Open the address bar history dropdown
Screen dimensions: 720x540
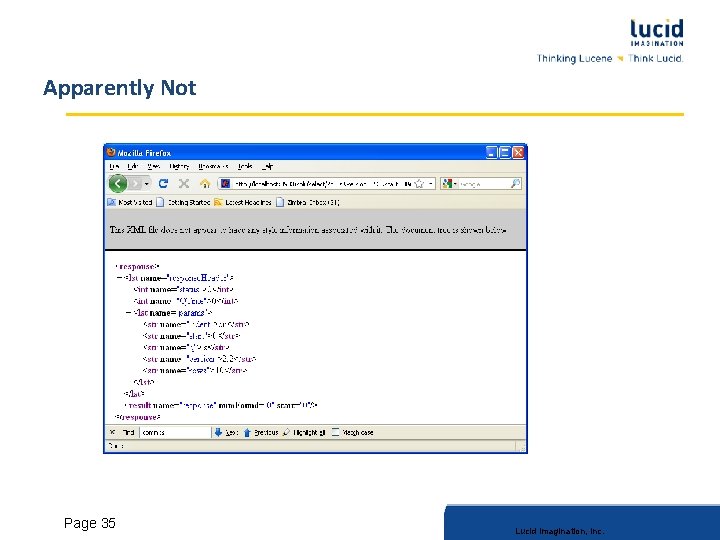point(430,184)
